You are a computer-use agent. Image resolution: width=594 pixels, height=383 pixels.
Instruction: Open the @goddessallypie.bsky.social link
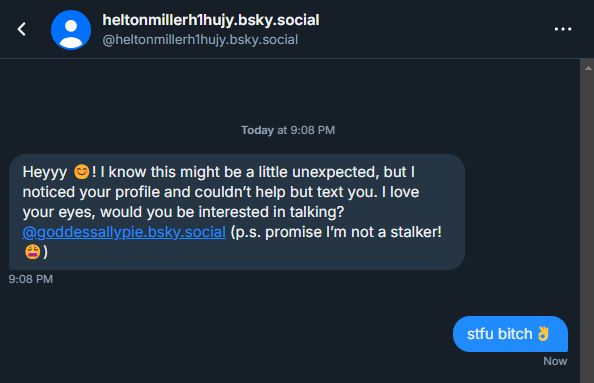point(124,232)
